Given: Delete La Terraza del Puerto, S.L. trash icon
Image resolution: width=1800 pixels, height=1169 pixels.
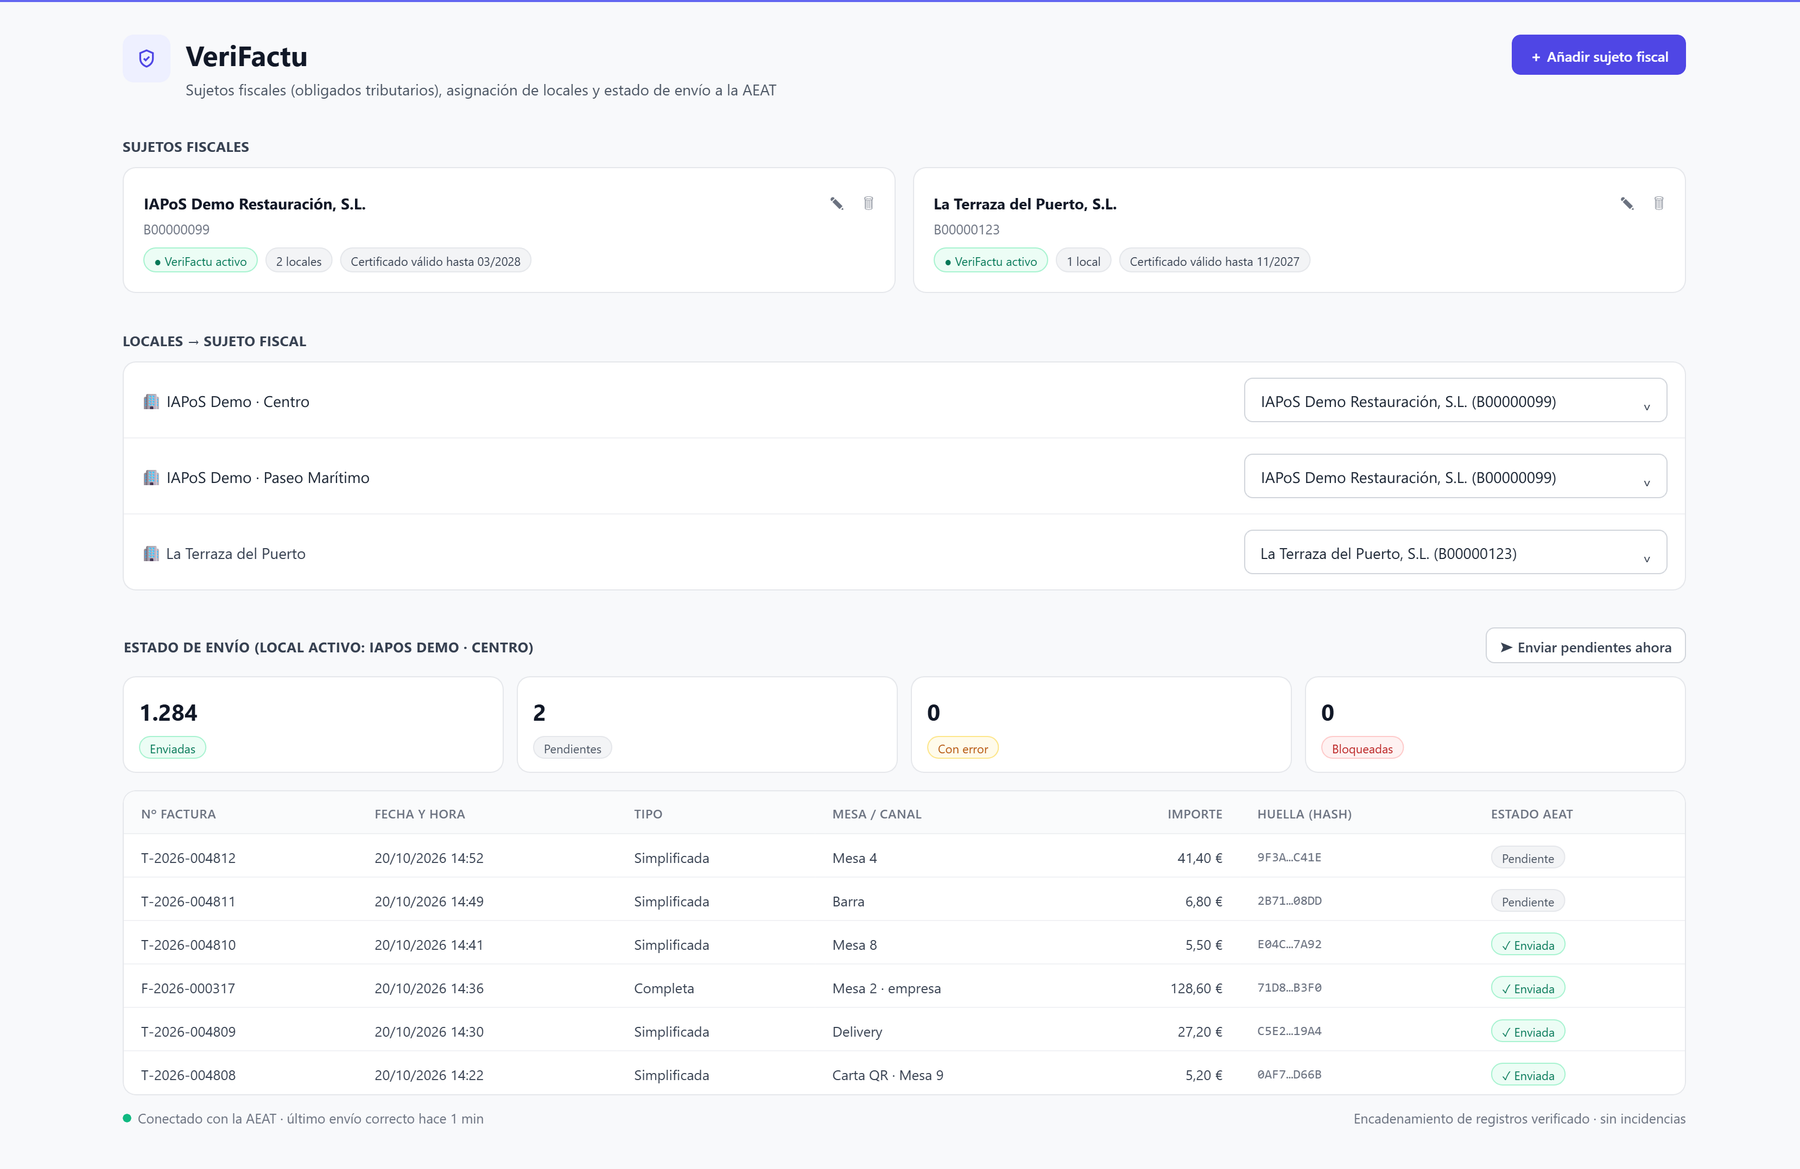Looking at the screenshot, I should (1659, 204).
